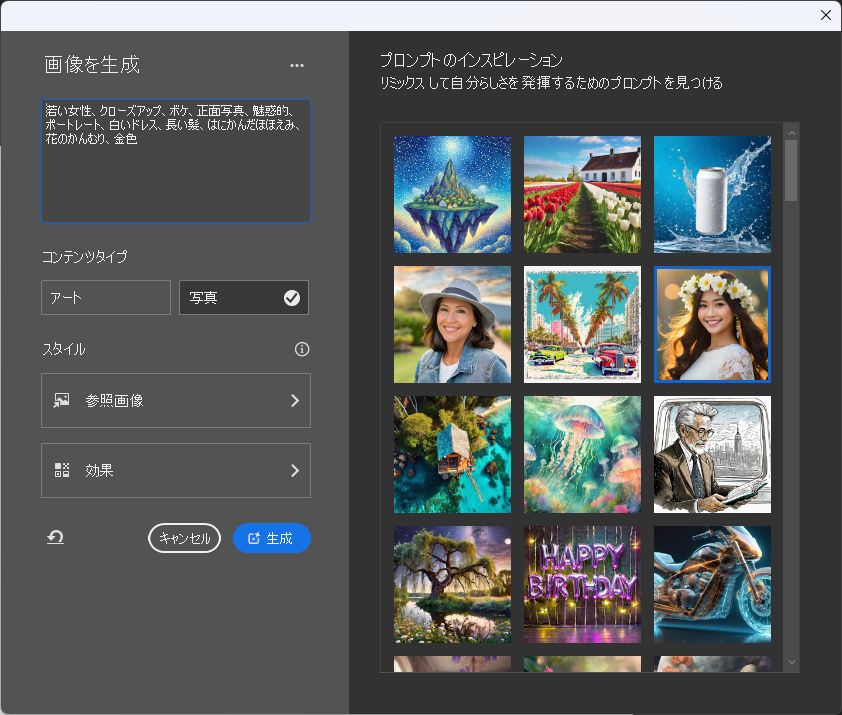Select the HAPPY BIRTHDAY neon thumbnail
The image size is (842, 715).
(582, 584)
